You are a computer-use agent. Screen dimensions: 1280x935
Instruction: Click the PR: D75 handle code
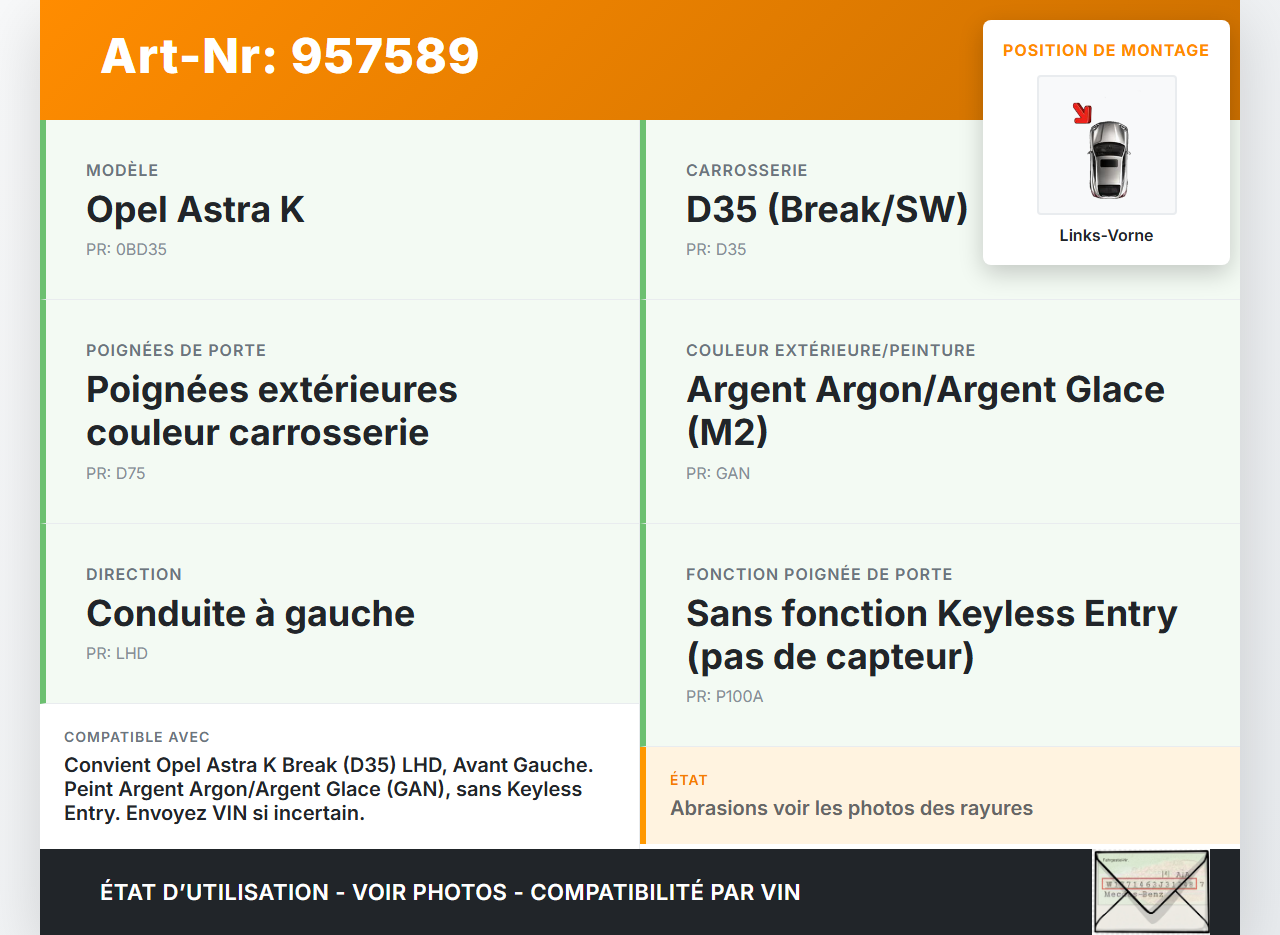pyautogui.click(x=115, y=474)
